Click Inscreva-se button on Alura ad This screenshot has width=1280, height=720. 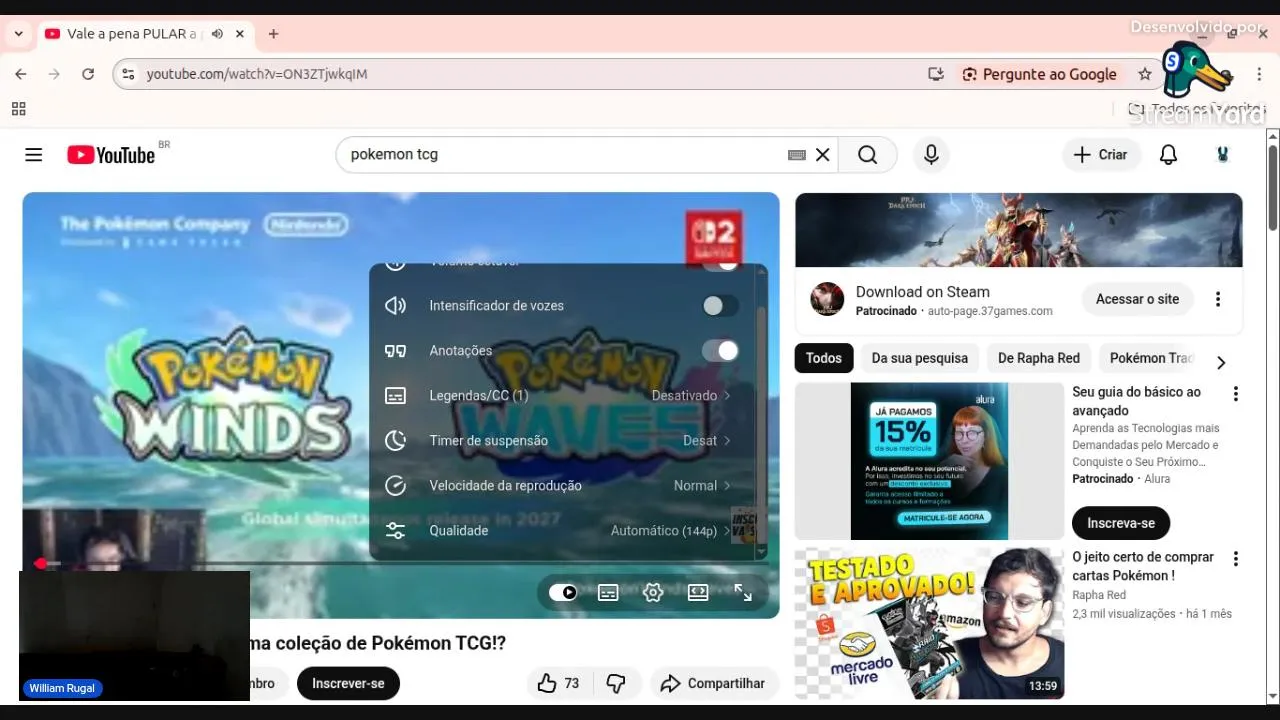[x=1121, y=523]
